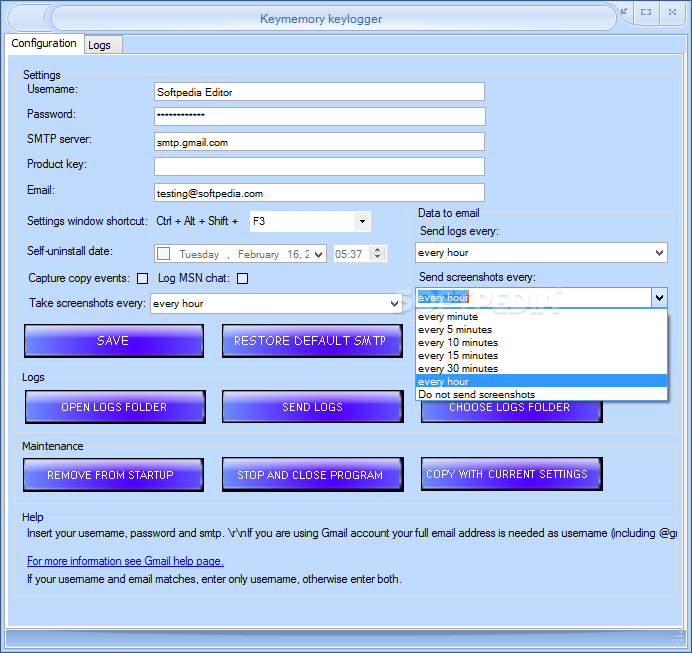Image resolution: width=692 pixels, height=653 pixels.
Task: Minimize the Keymemory keylogger window
Action: [x=624, y=12]
